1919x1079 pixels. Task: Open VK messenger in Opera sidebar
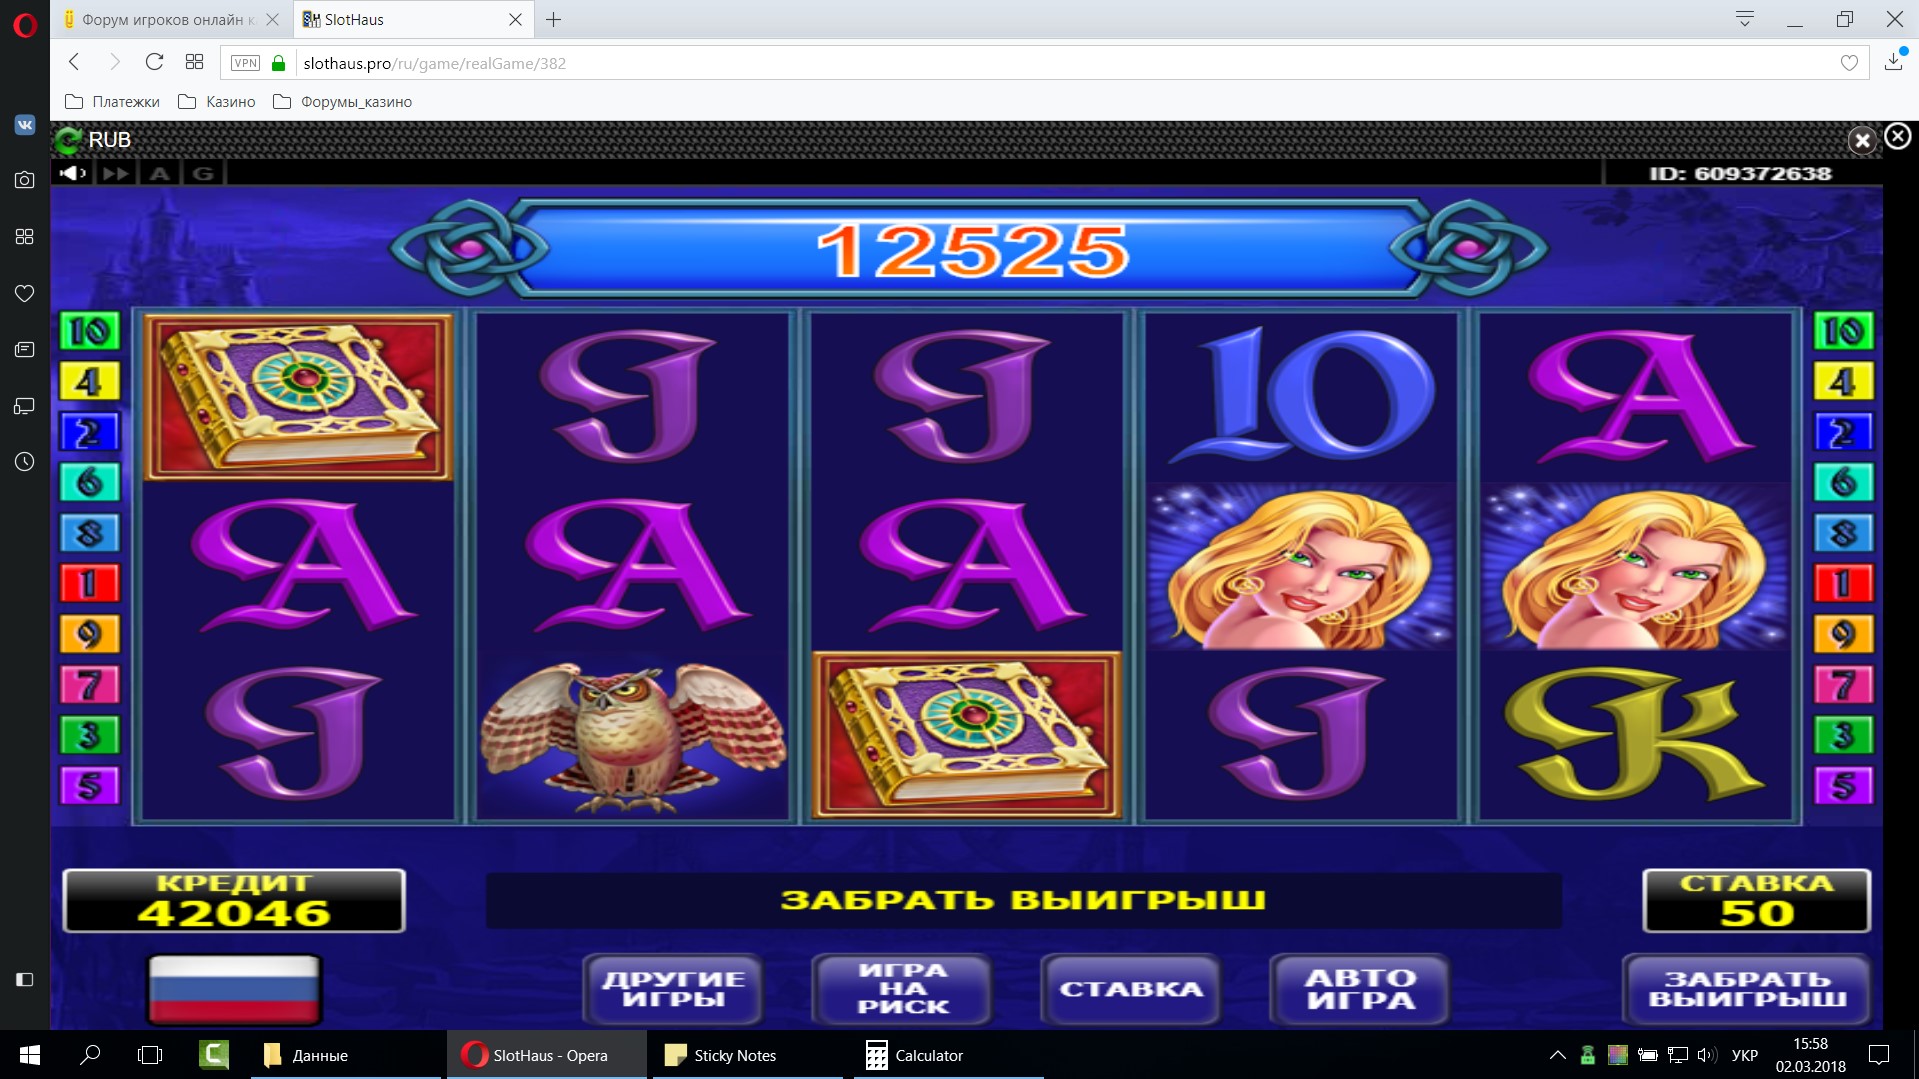[25, 125]
